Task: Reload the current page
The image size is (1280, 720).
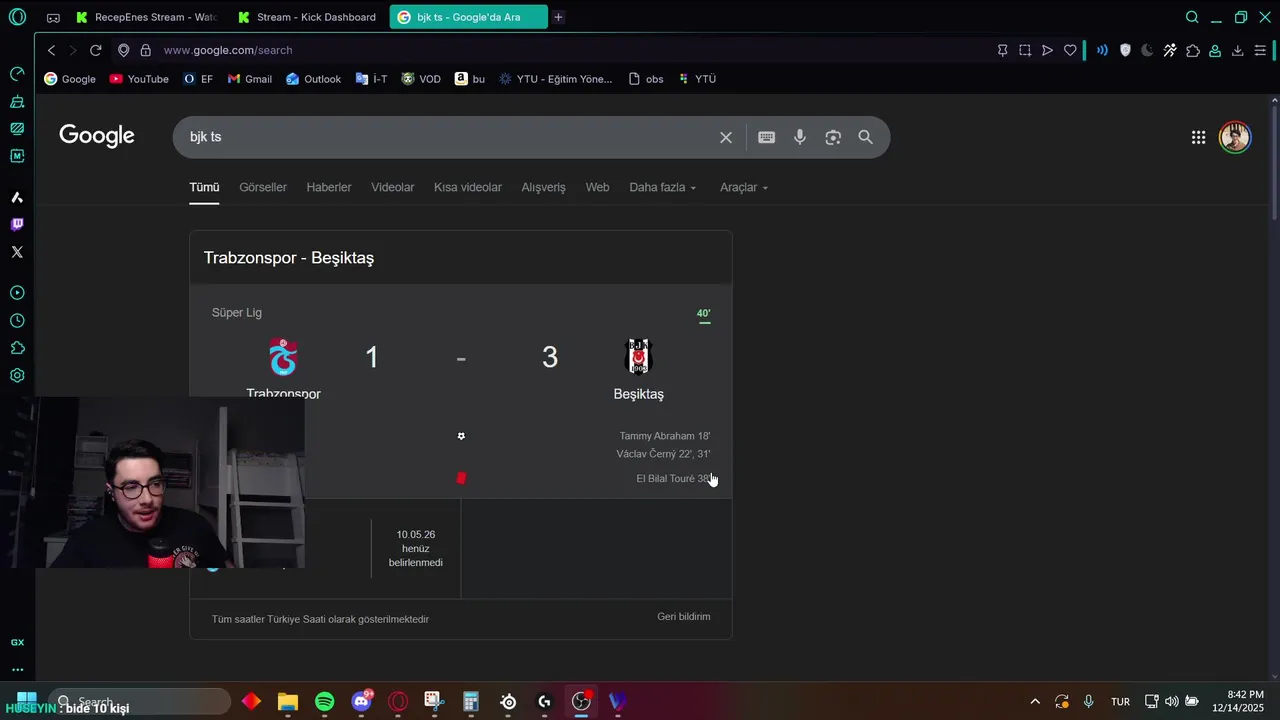Action: click(x=95, y=50)
